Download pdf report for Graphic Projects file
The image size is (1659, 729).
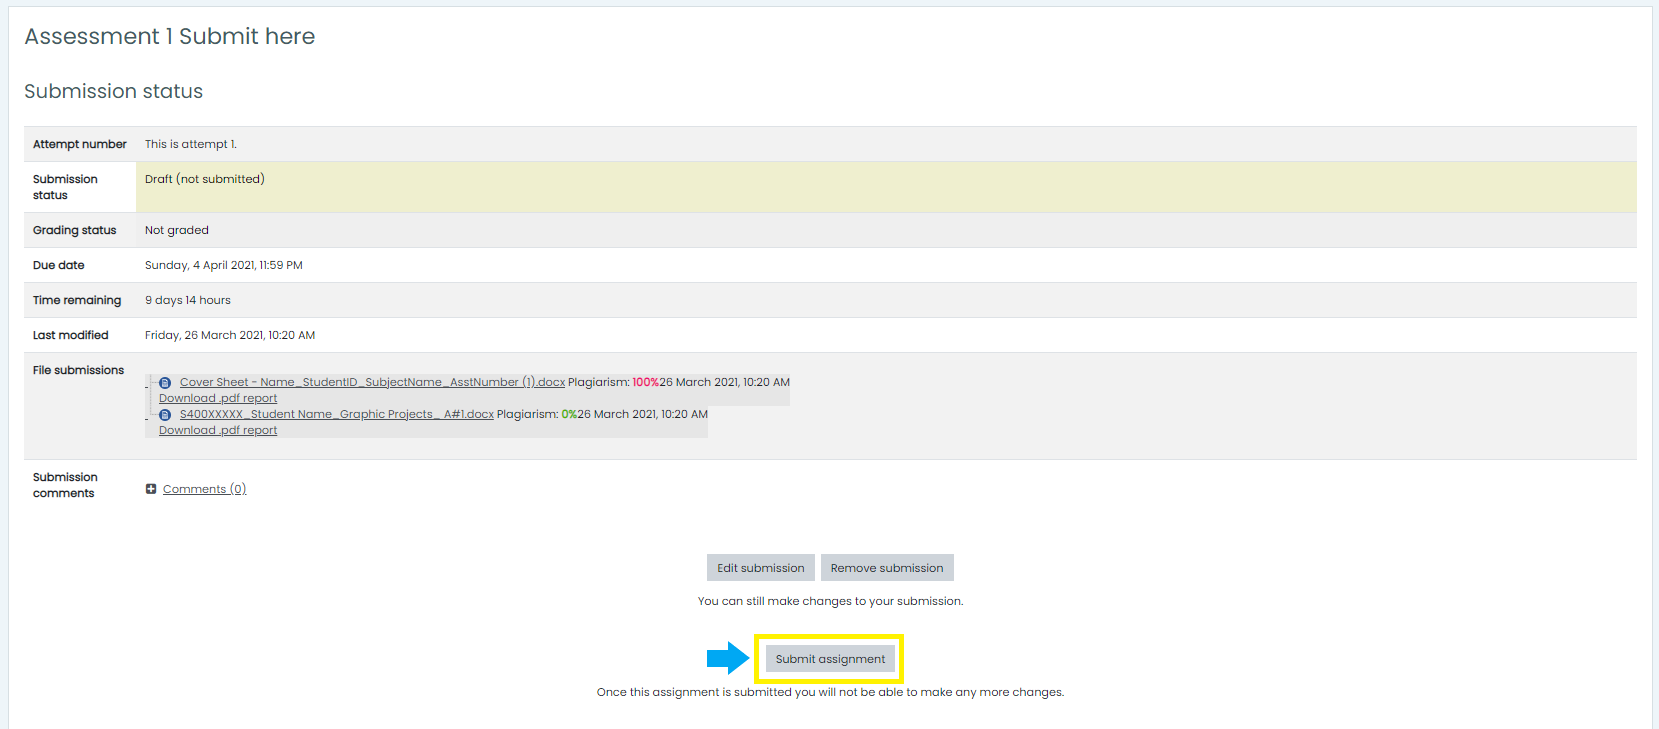tap(218, 430)
